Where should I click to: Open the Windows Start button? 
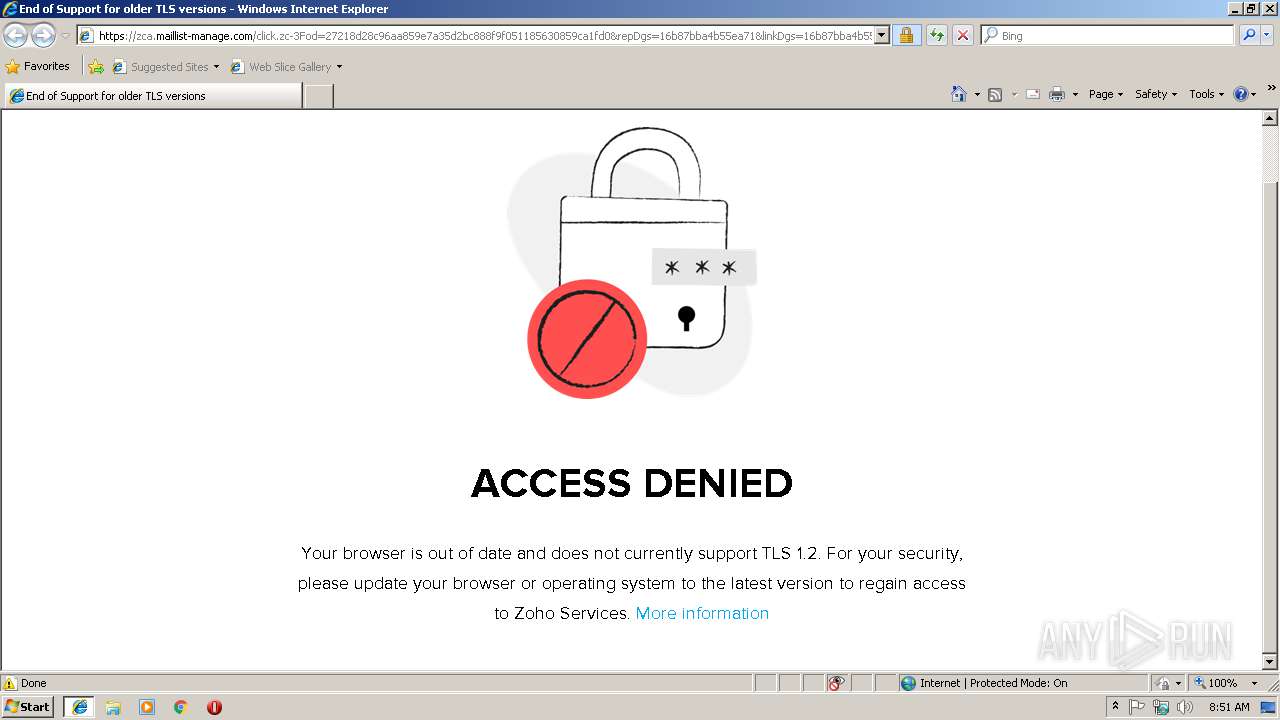point(27,707)
